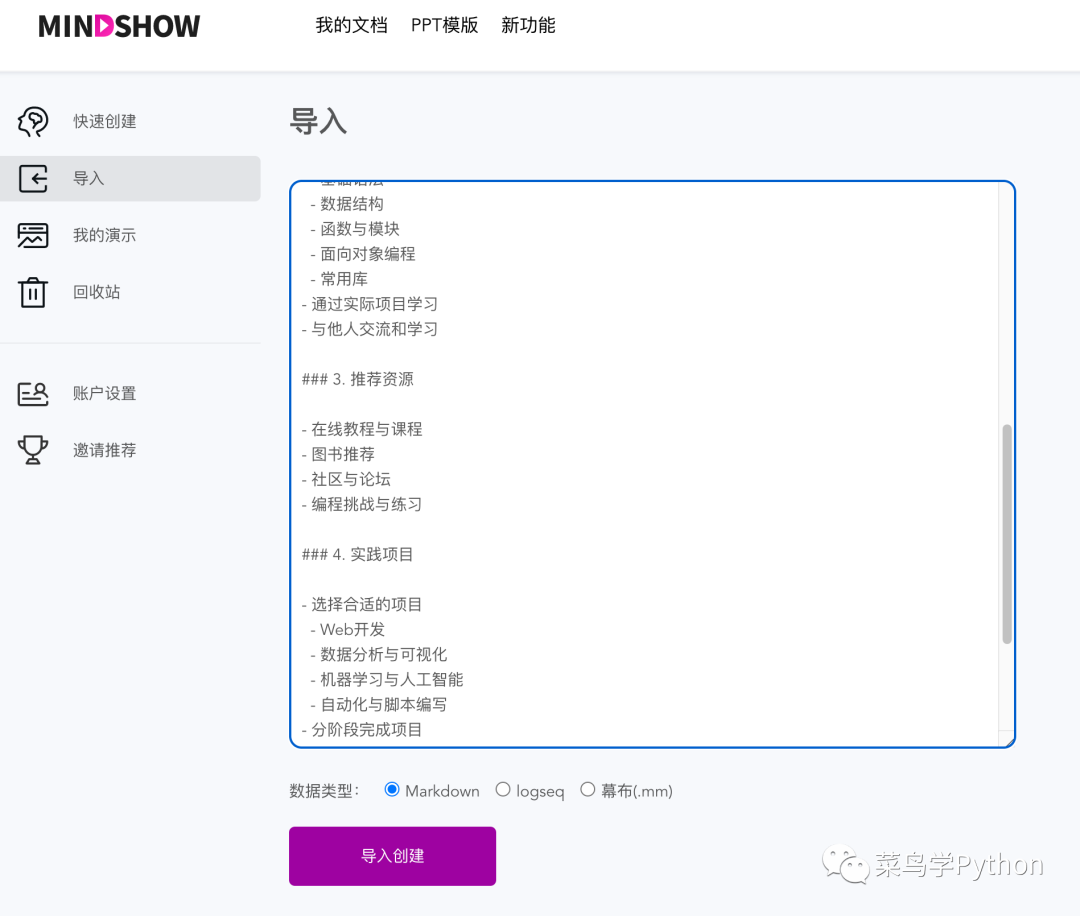Click the line '- 编程挑战与练习'
The width and height of the screenshot is (1080, 916).
tap(362, 505)
